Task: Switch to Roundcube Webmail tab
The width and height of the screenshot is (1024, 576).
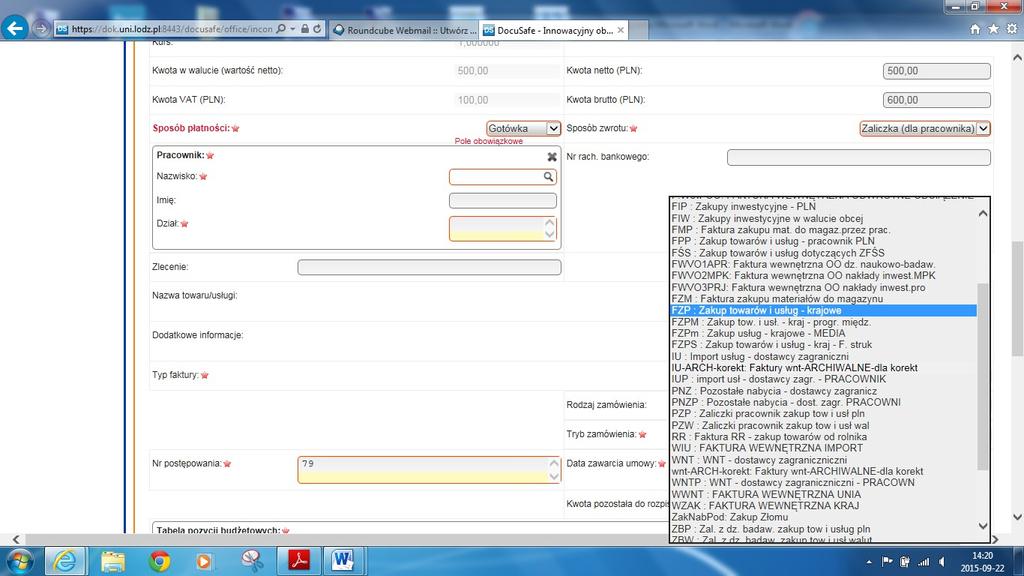Action: pos(405,30)
